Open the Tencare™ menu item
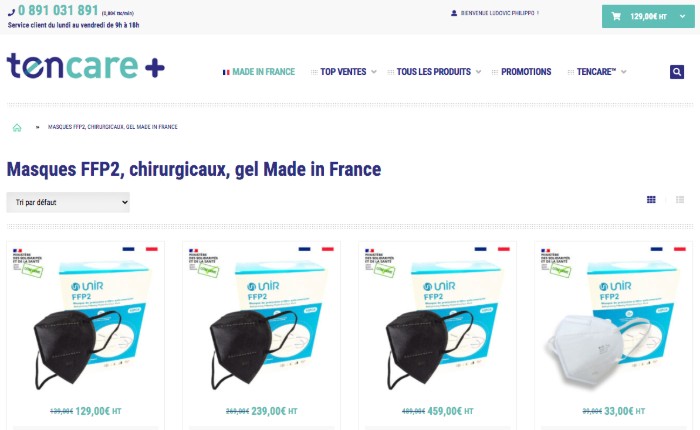Viewport: 700px width, 430px height. (596, 72)
